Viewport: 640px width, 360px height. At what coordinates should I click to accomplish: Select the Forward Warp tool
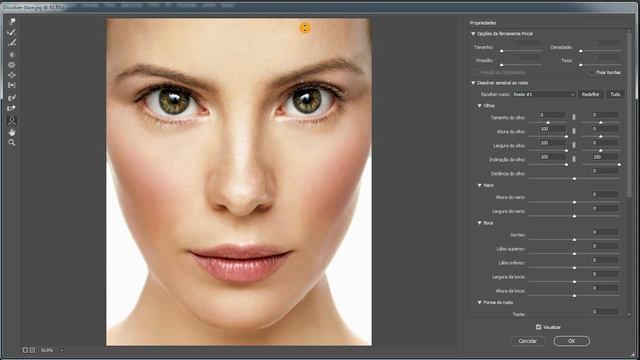pos(12,21)
